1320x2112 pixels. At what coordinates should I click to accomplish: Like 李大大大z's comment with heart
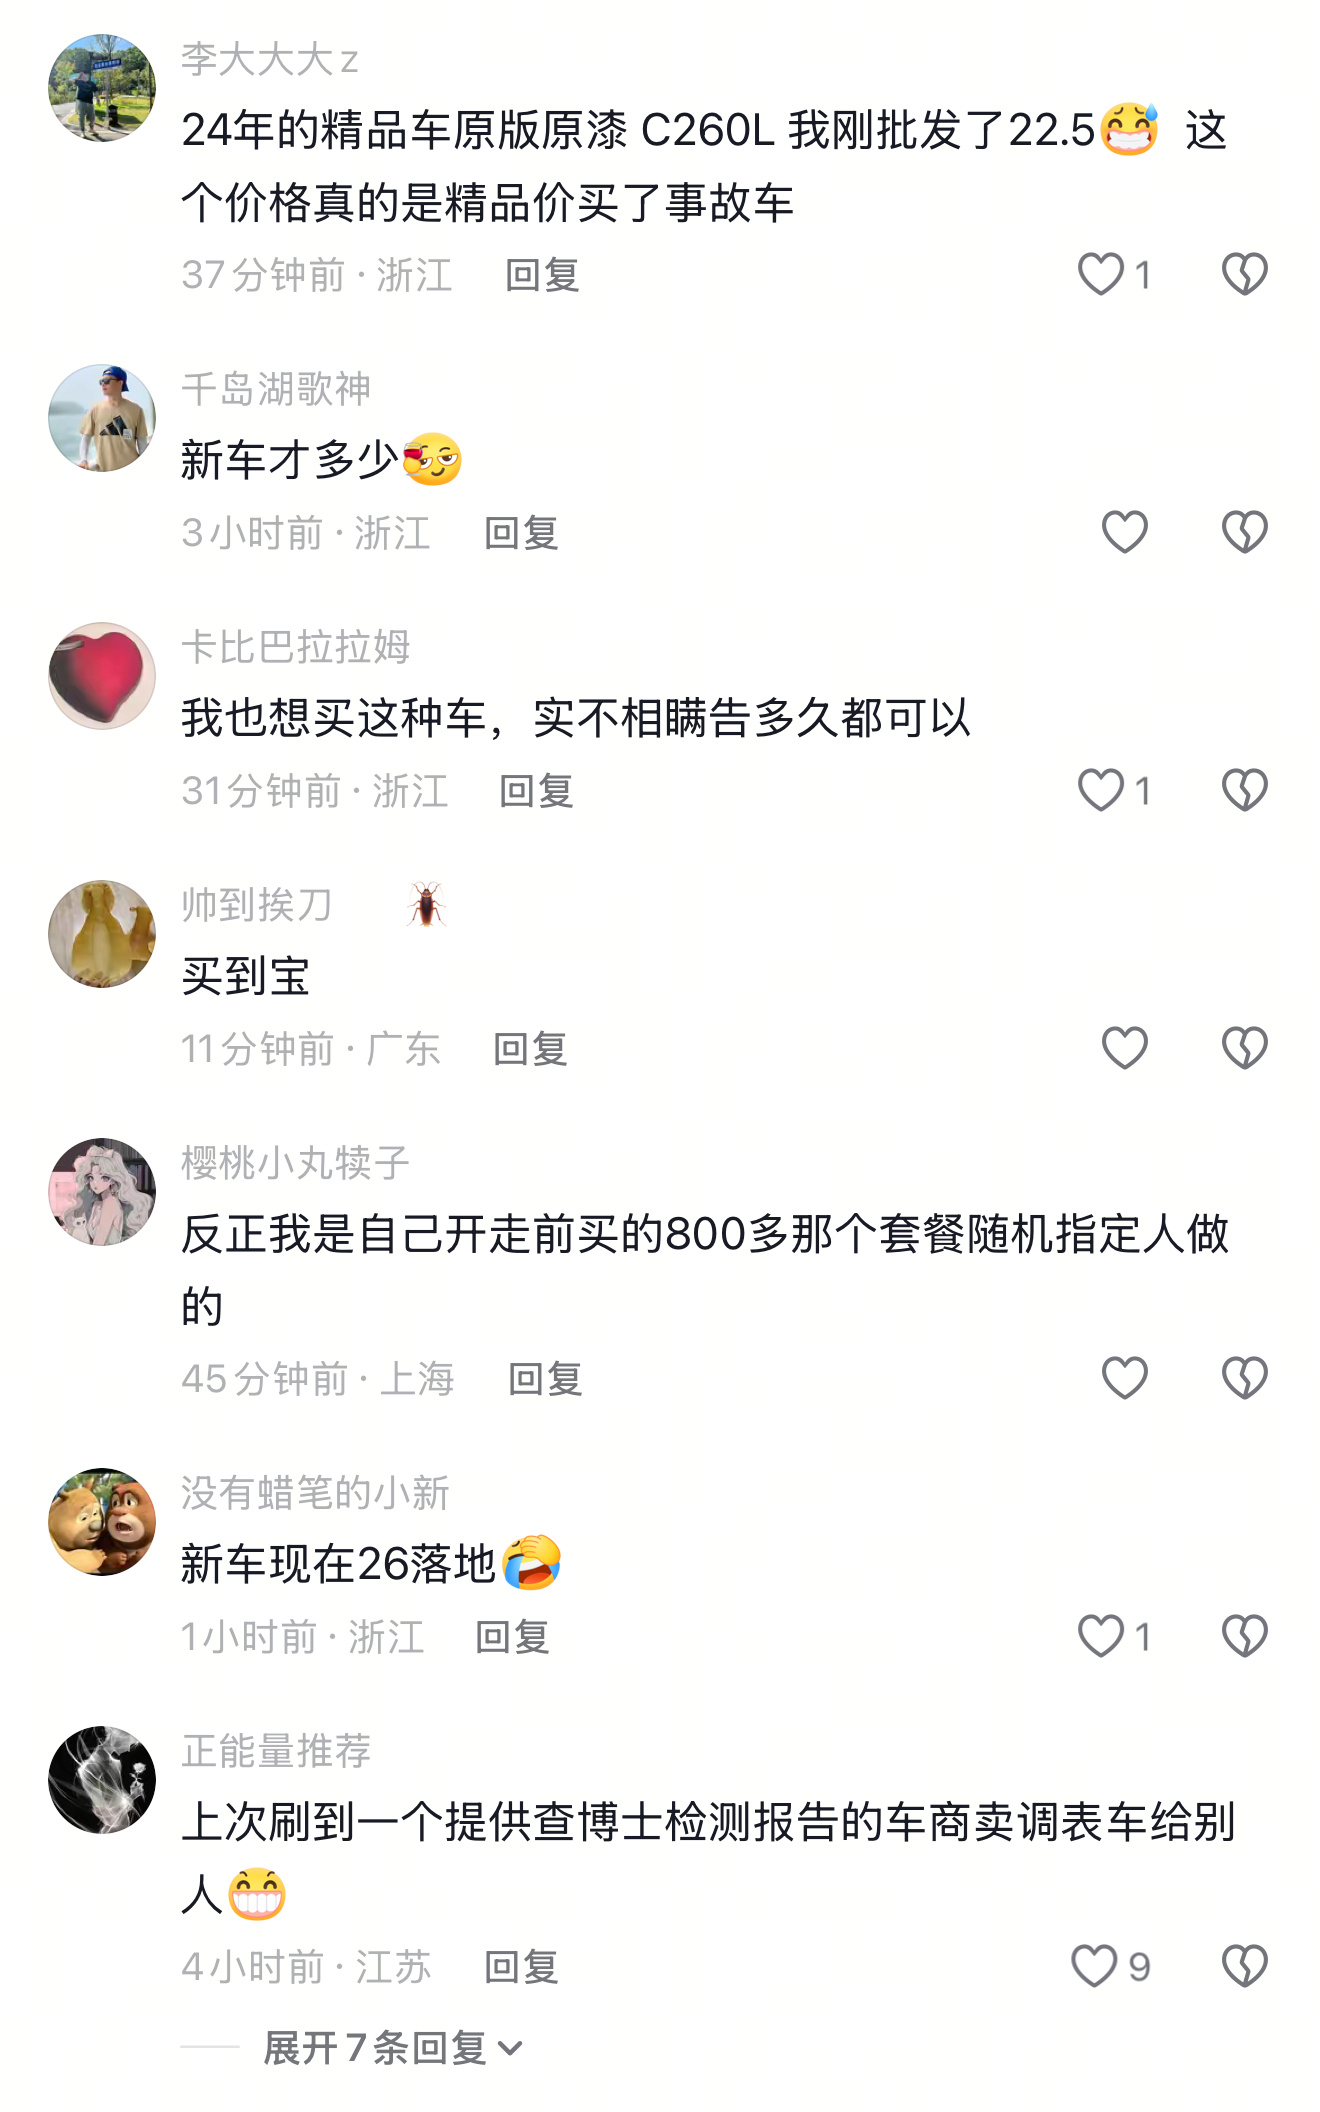[1100, 274]
